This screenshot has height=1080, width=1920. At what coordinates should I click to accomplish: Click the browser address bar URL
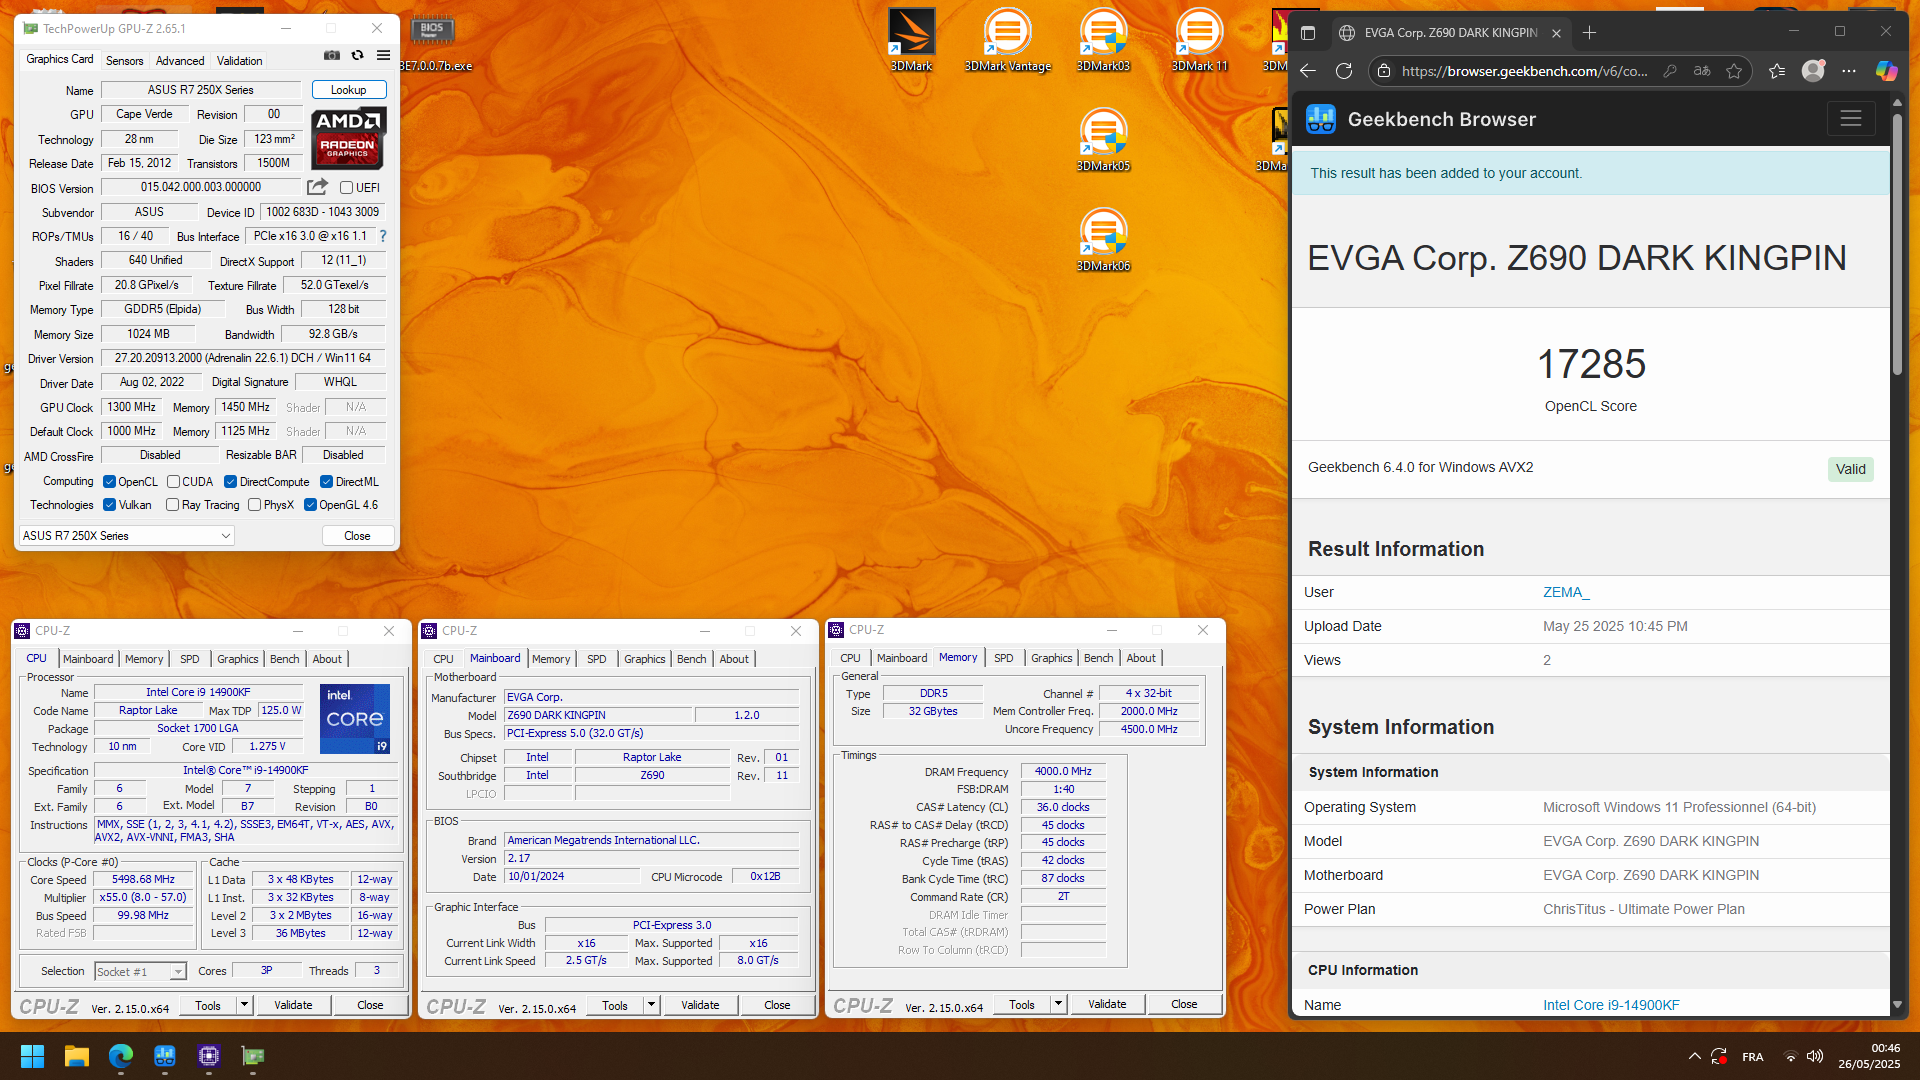[x=1525, y=71]
